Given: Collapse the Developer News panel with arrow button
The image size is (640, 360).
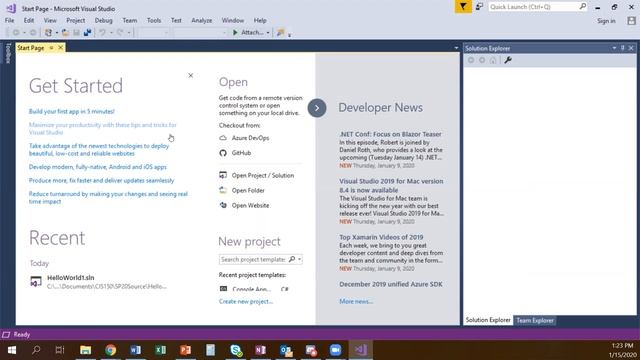Looking at the screenshot, I should click(x=317, y=108).
